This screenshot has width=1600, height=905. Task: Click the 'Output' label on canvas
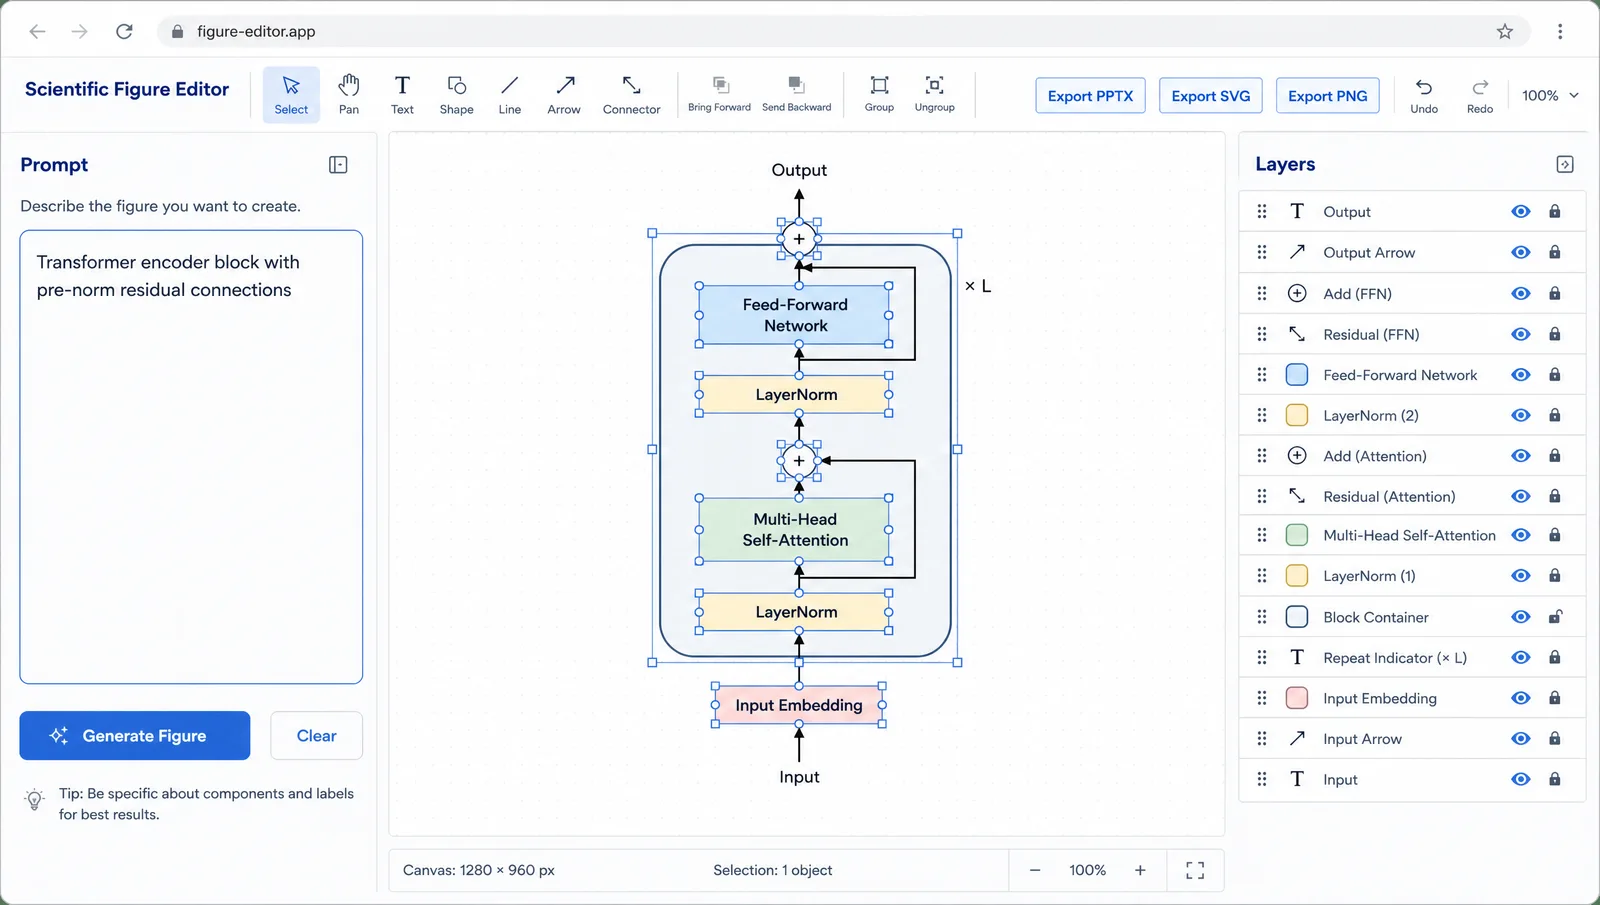(799, 170)
